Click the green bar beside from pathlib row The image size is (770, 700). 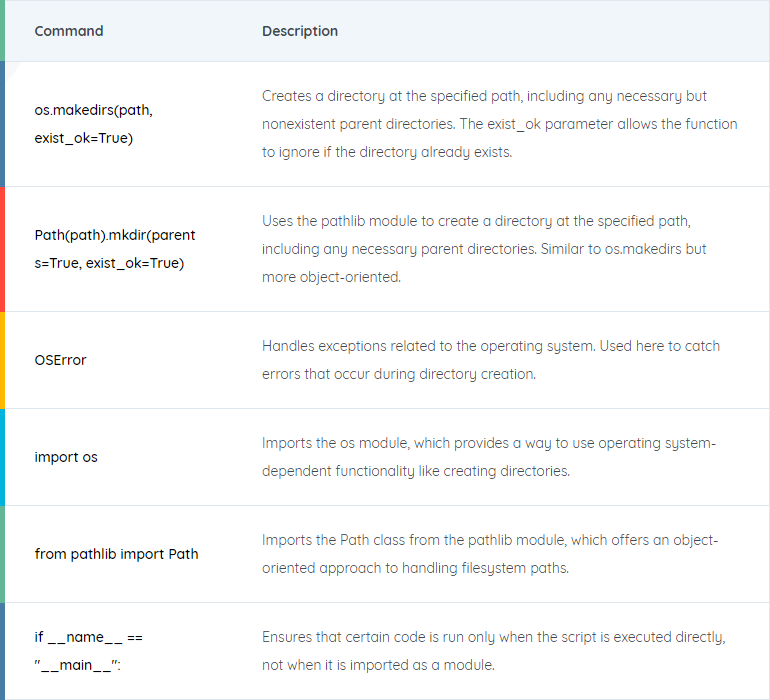tap(2, 554)
